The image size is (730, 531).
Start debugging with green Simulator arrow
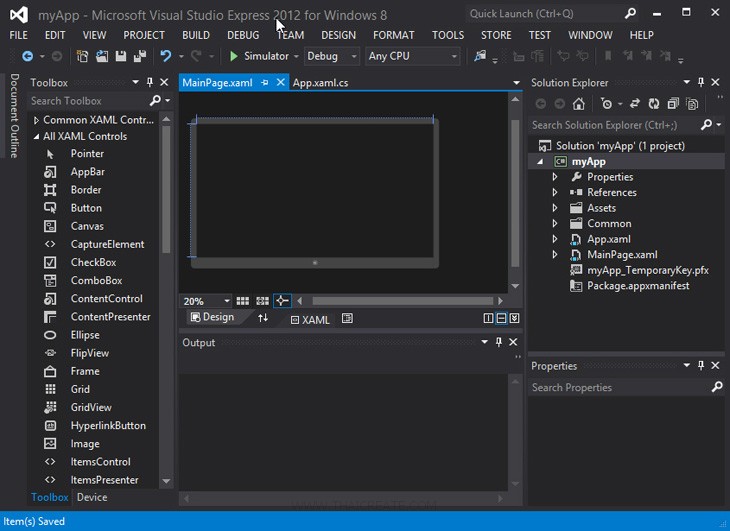[x=234, y=56]
